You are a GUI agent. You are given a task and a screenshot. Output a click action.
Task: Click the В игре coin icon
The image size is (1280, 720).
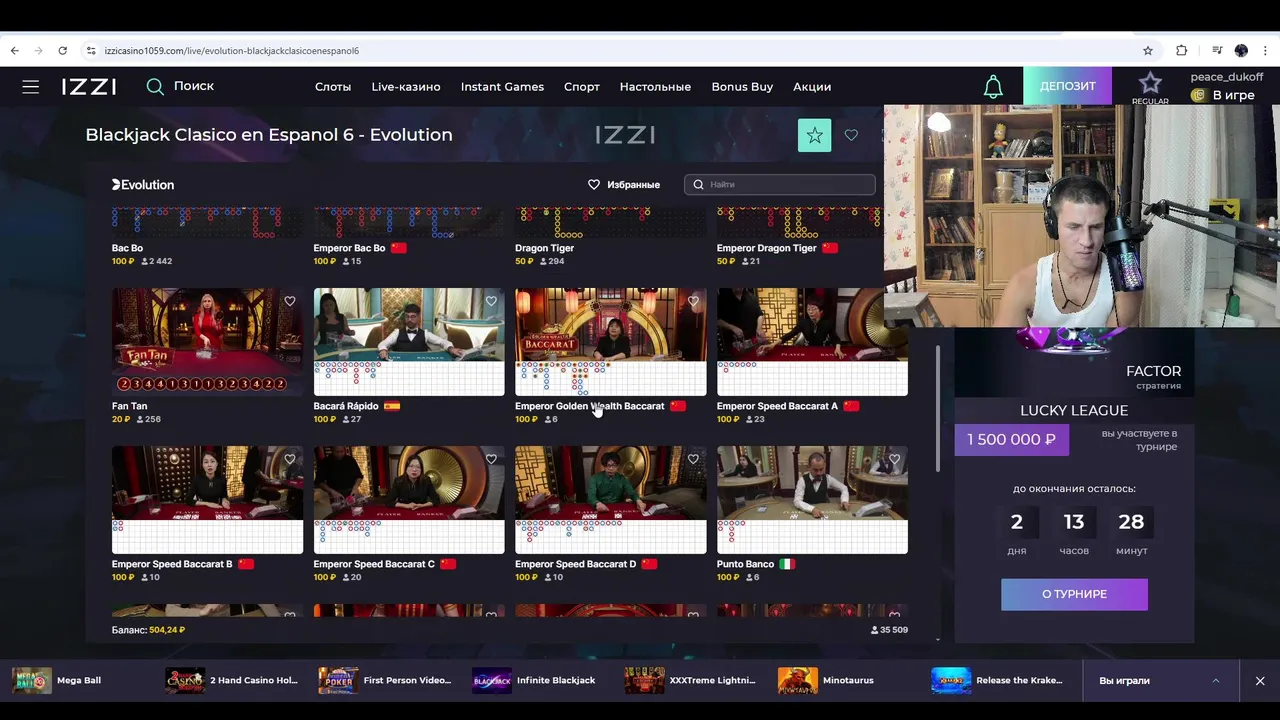click(x=1198, y=95)
